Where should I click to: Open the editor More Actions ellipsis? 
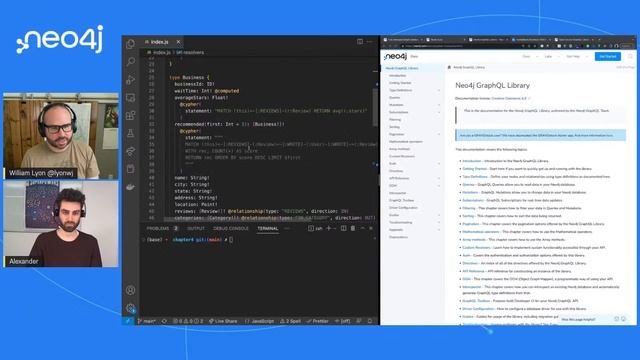[369, 42]
